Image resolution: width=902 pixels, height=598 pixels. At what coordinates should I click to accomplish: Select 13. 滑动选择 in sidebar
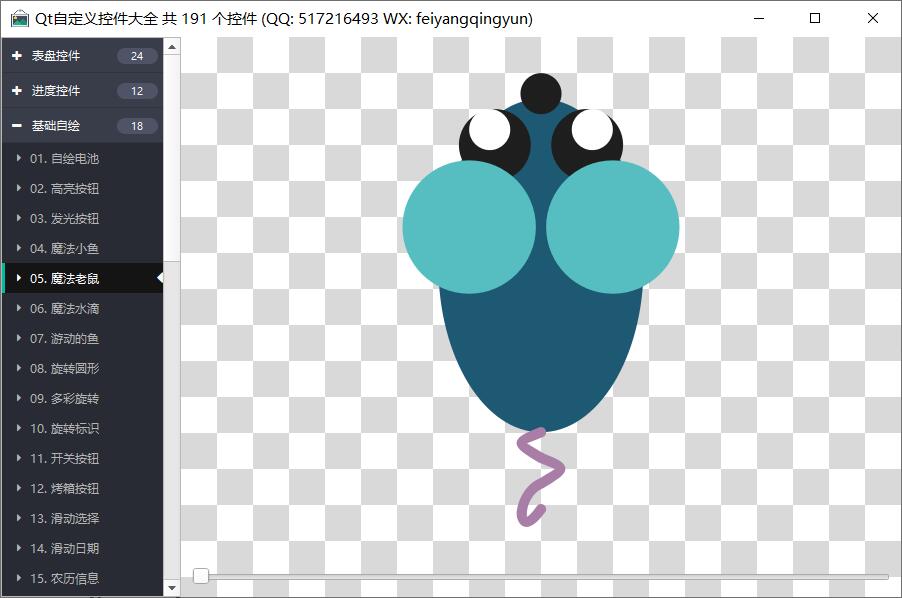coord(64,518)
